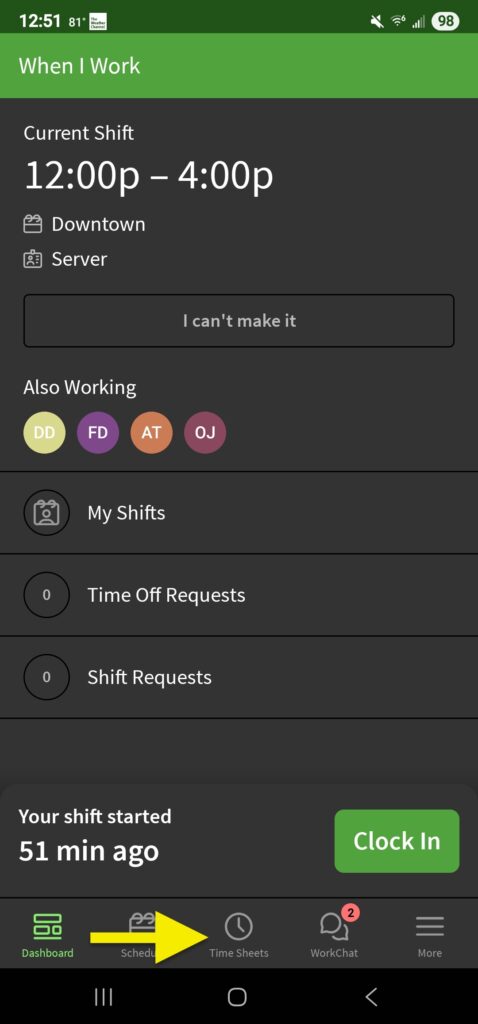478x1024 pixels.
Task: Tap the Time Off Requests count circle
Action: click(46, 595)
